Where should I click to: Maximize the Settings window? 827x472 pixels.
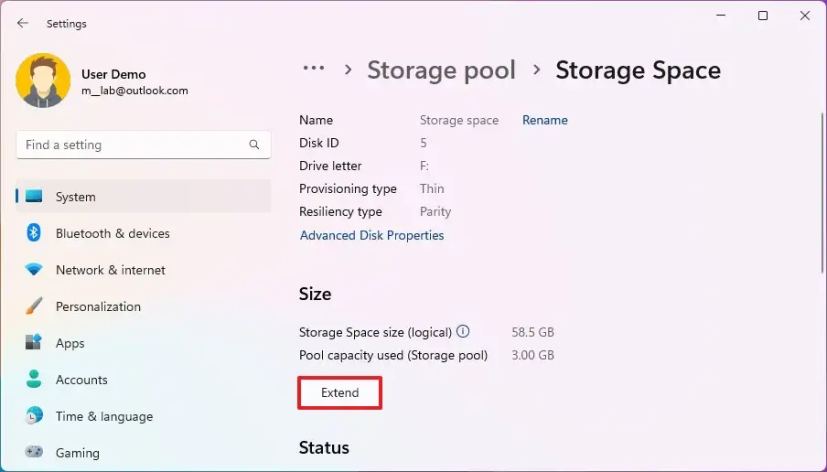[763, 16]
